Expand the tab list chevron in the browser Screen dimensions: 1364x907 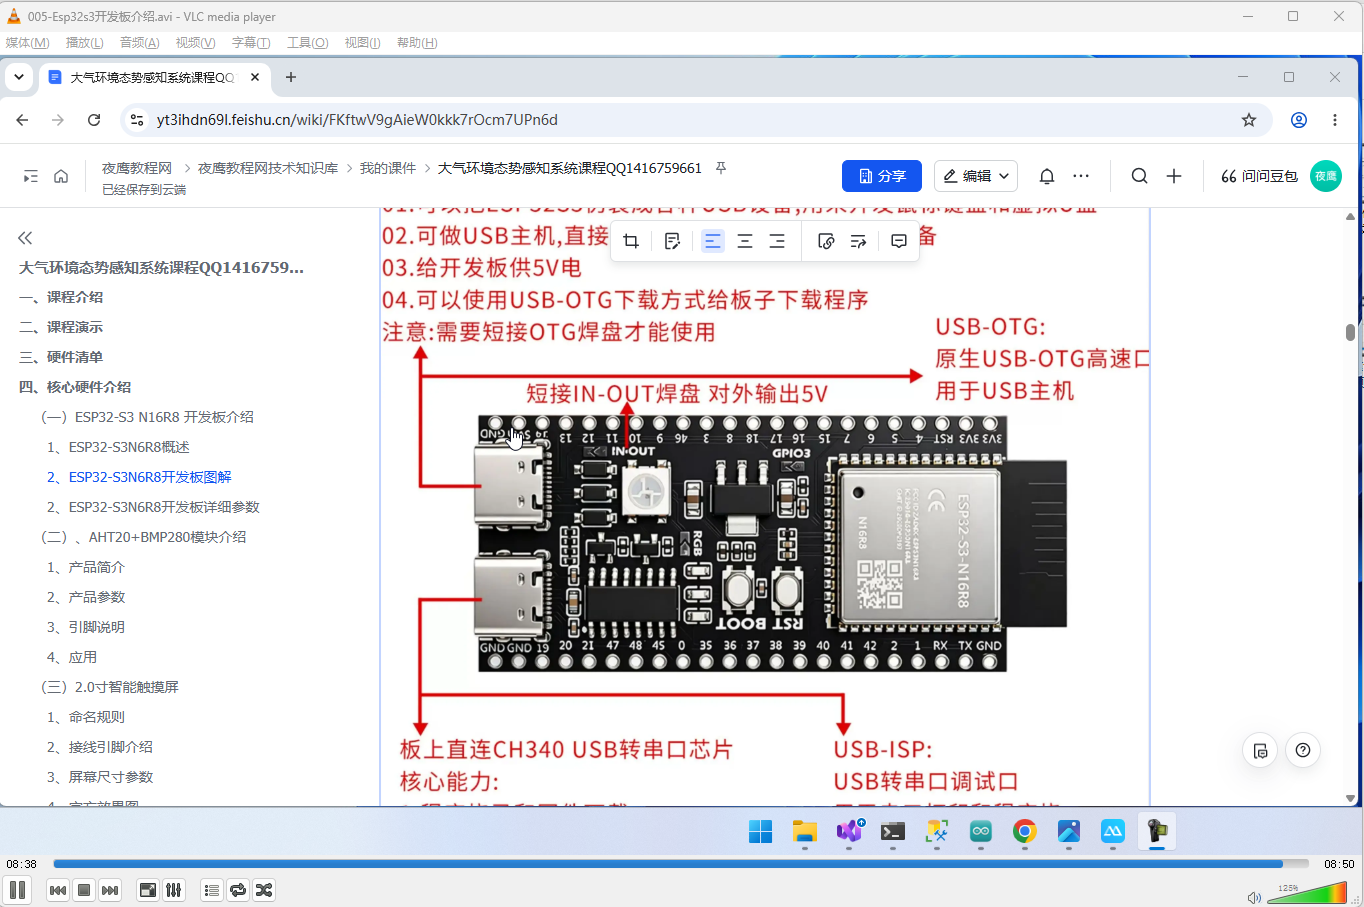pyautogui.click(x=18, y=77)
